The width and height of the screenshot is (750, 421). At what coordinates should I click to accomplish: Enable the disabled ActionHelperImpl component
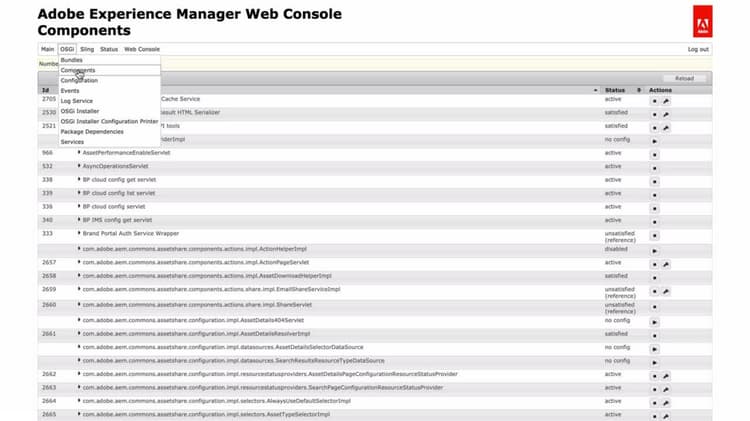[x=654, y=251]
